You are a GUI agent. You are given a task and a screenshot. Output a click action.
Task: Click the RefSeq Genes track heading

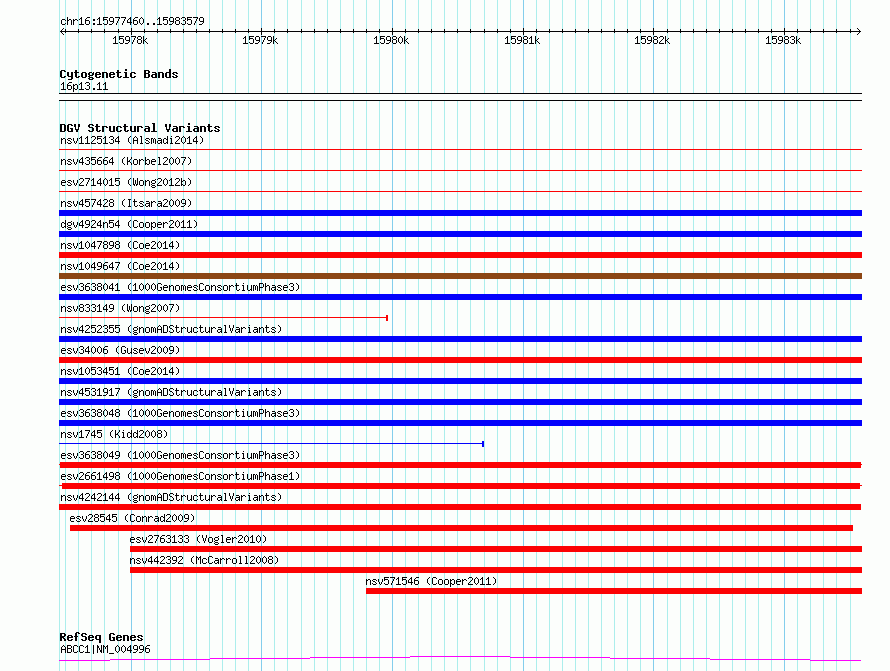pos(101,637)
